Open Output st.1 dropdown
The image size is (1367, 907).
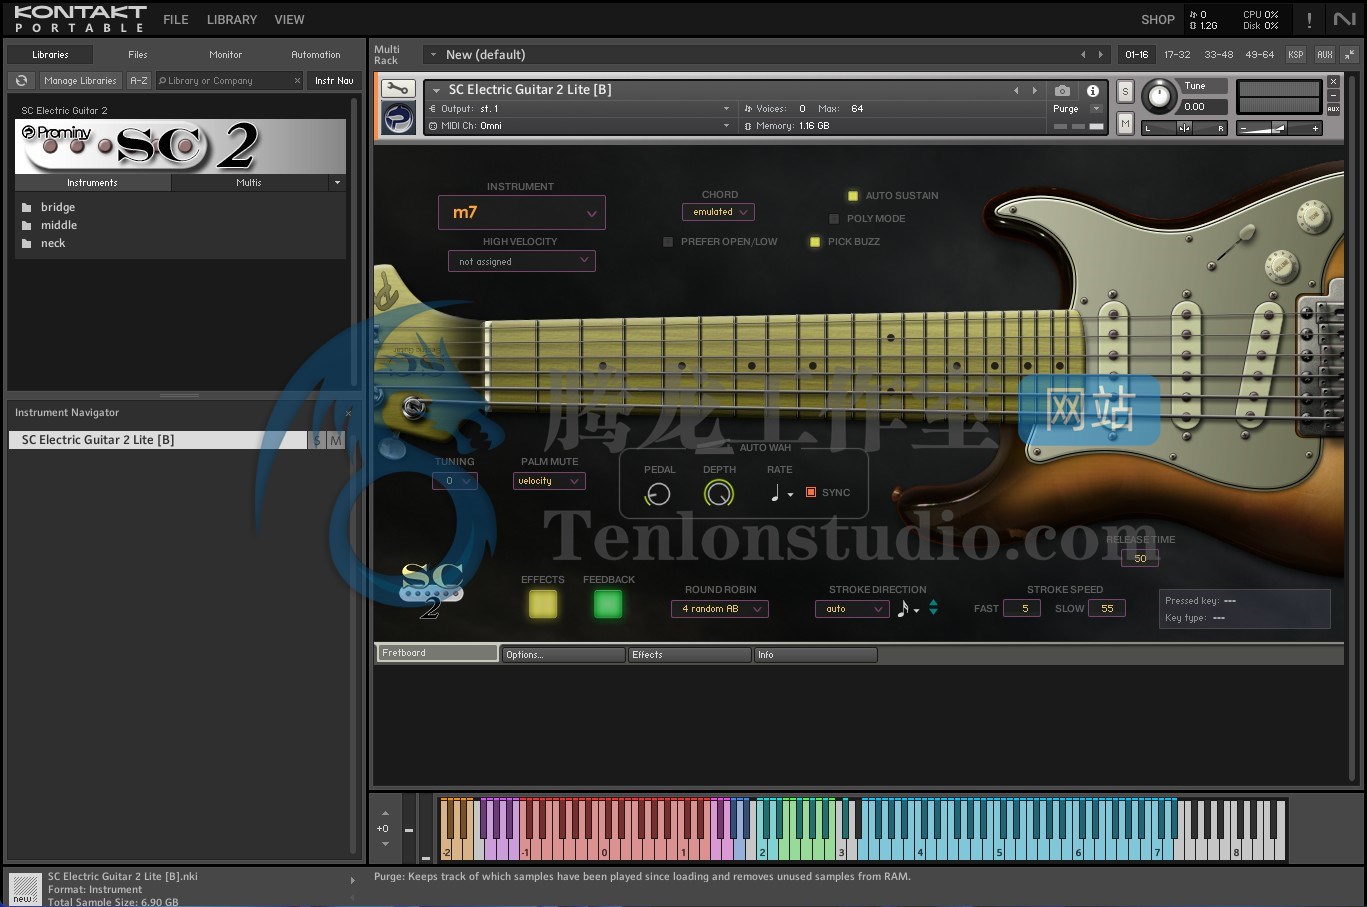[x=579, y=108]
